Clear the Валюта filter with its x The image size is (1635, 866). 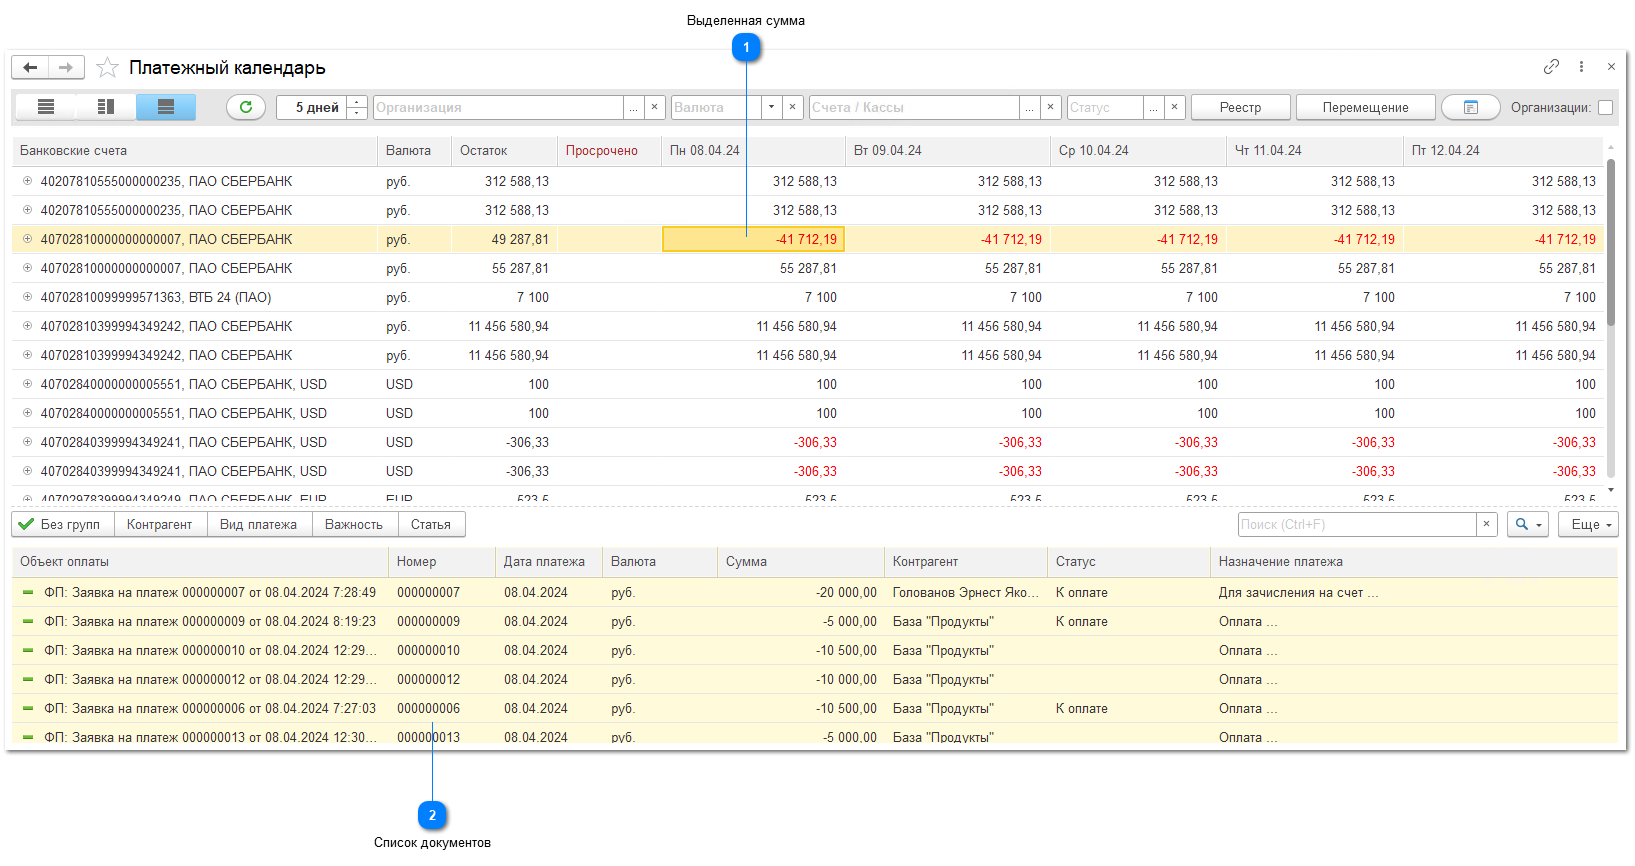coord(792,107)
